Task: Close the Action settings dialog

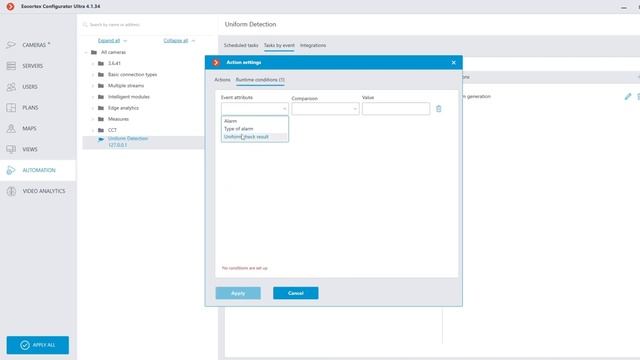Action: [453, 62]
